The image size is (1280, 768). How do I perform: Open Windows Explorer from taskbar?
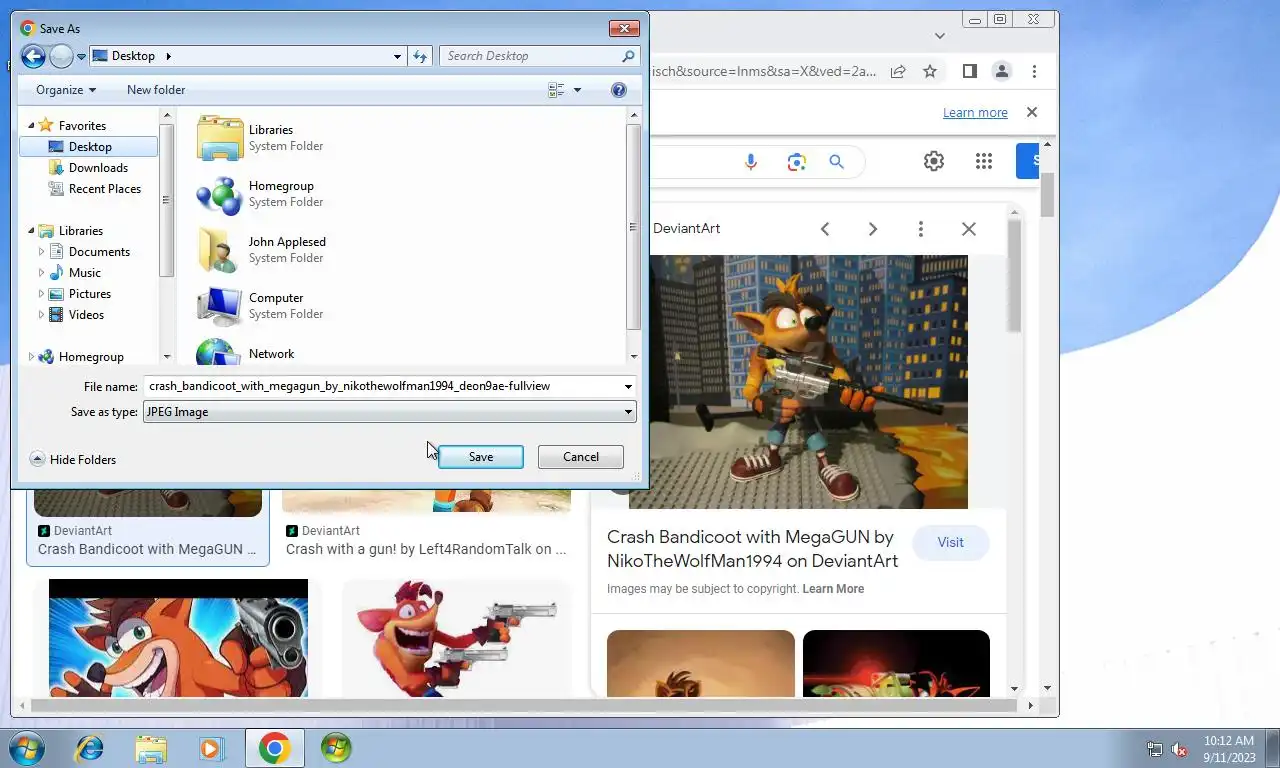pos(151,748)
